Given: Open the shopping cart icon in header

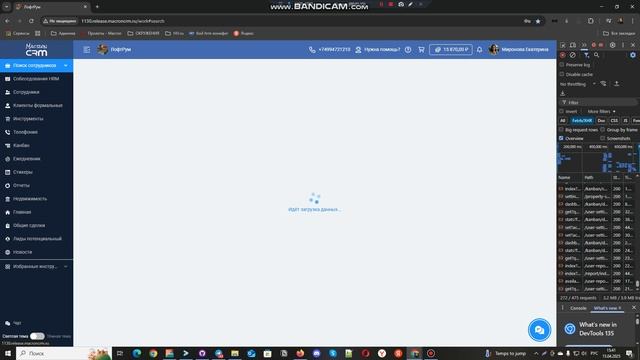Looking at the screenshot, I should [421, 49].
